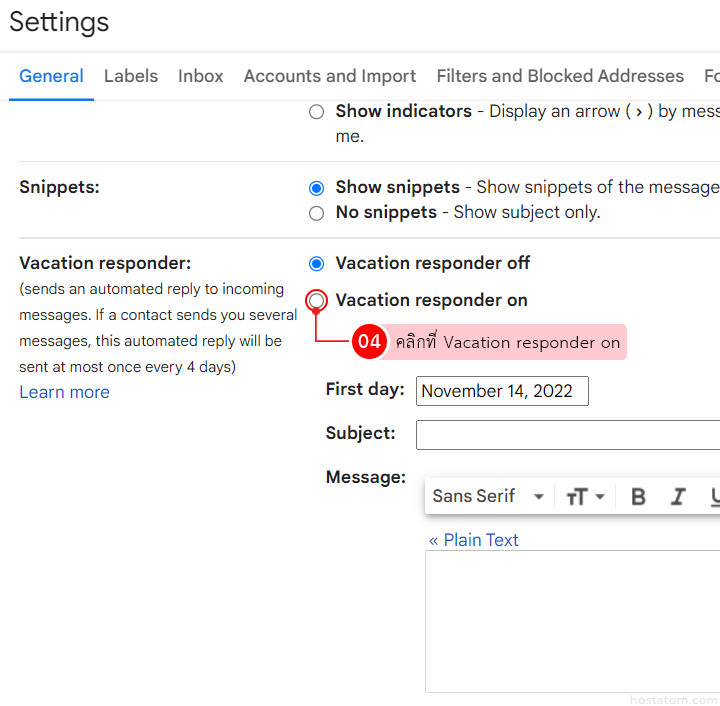Choose the No snippets option
This screenshot has height=706, width=720.
pyautogui.click(x=317, y=213)
